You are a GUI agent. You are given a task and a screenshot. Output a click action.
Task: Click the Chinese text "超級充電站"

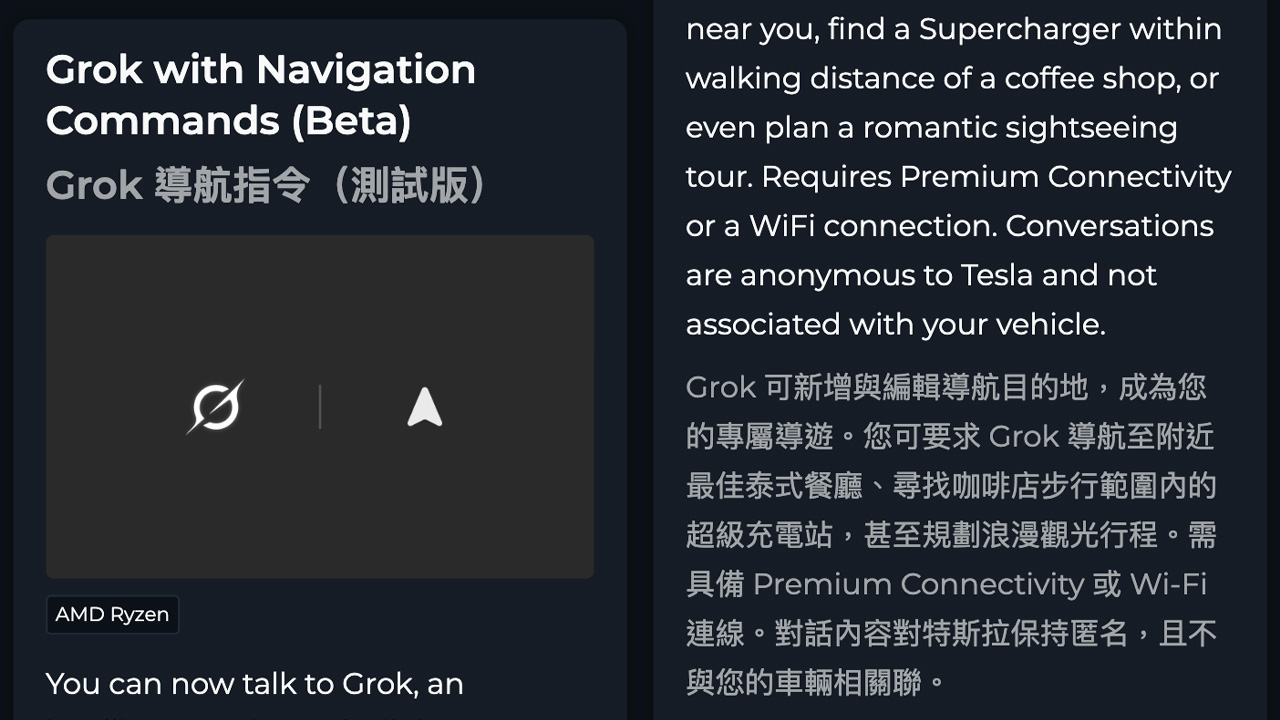coord(759,535)
